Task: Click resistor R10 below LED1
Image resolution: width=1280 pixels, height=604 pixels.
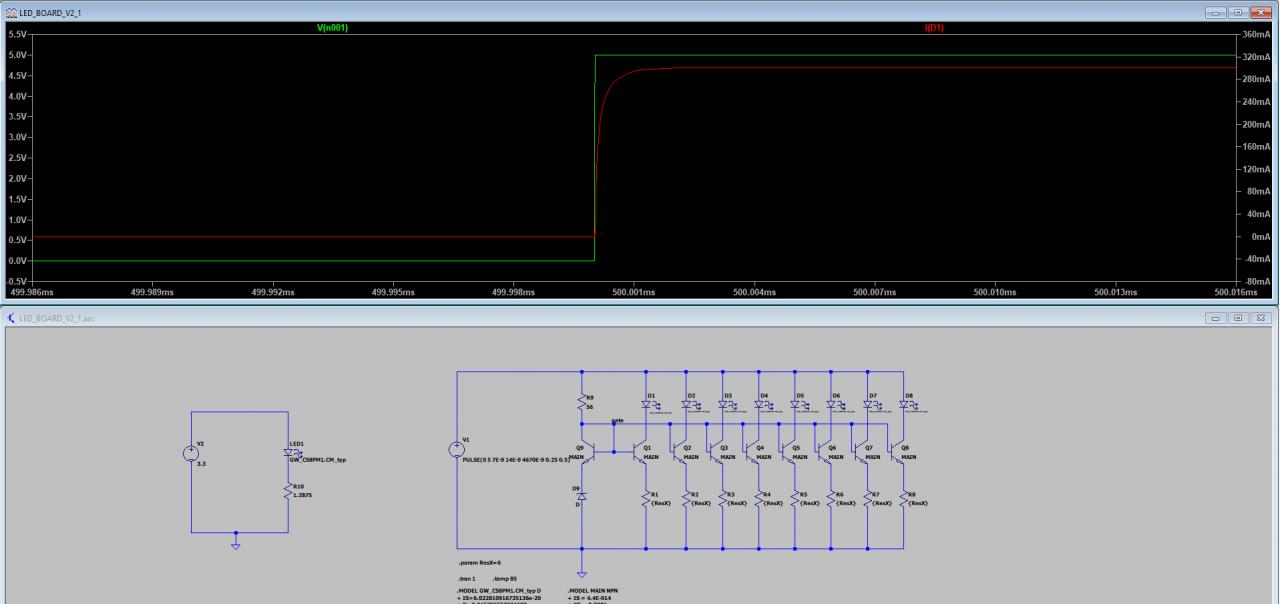Action: pyautogui.click(x=288, y=490)
